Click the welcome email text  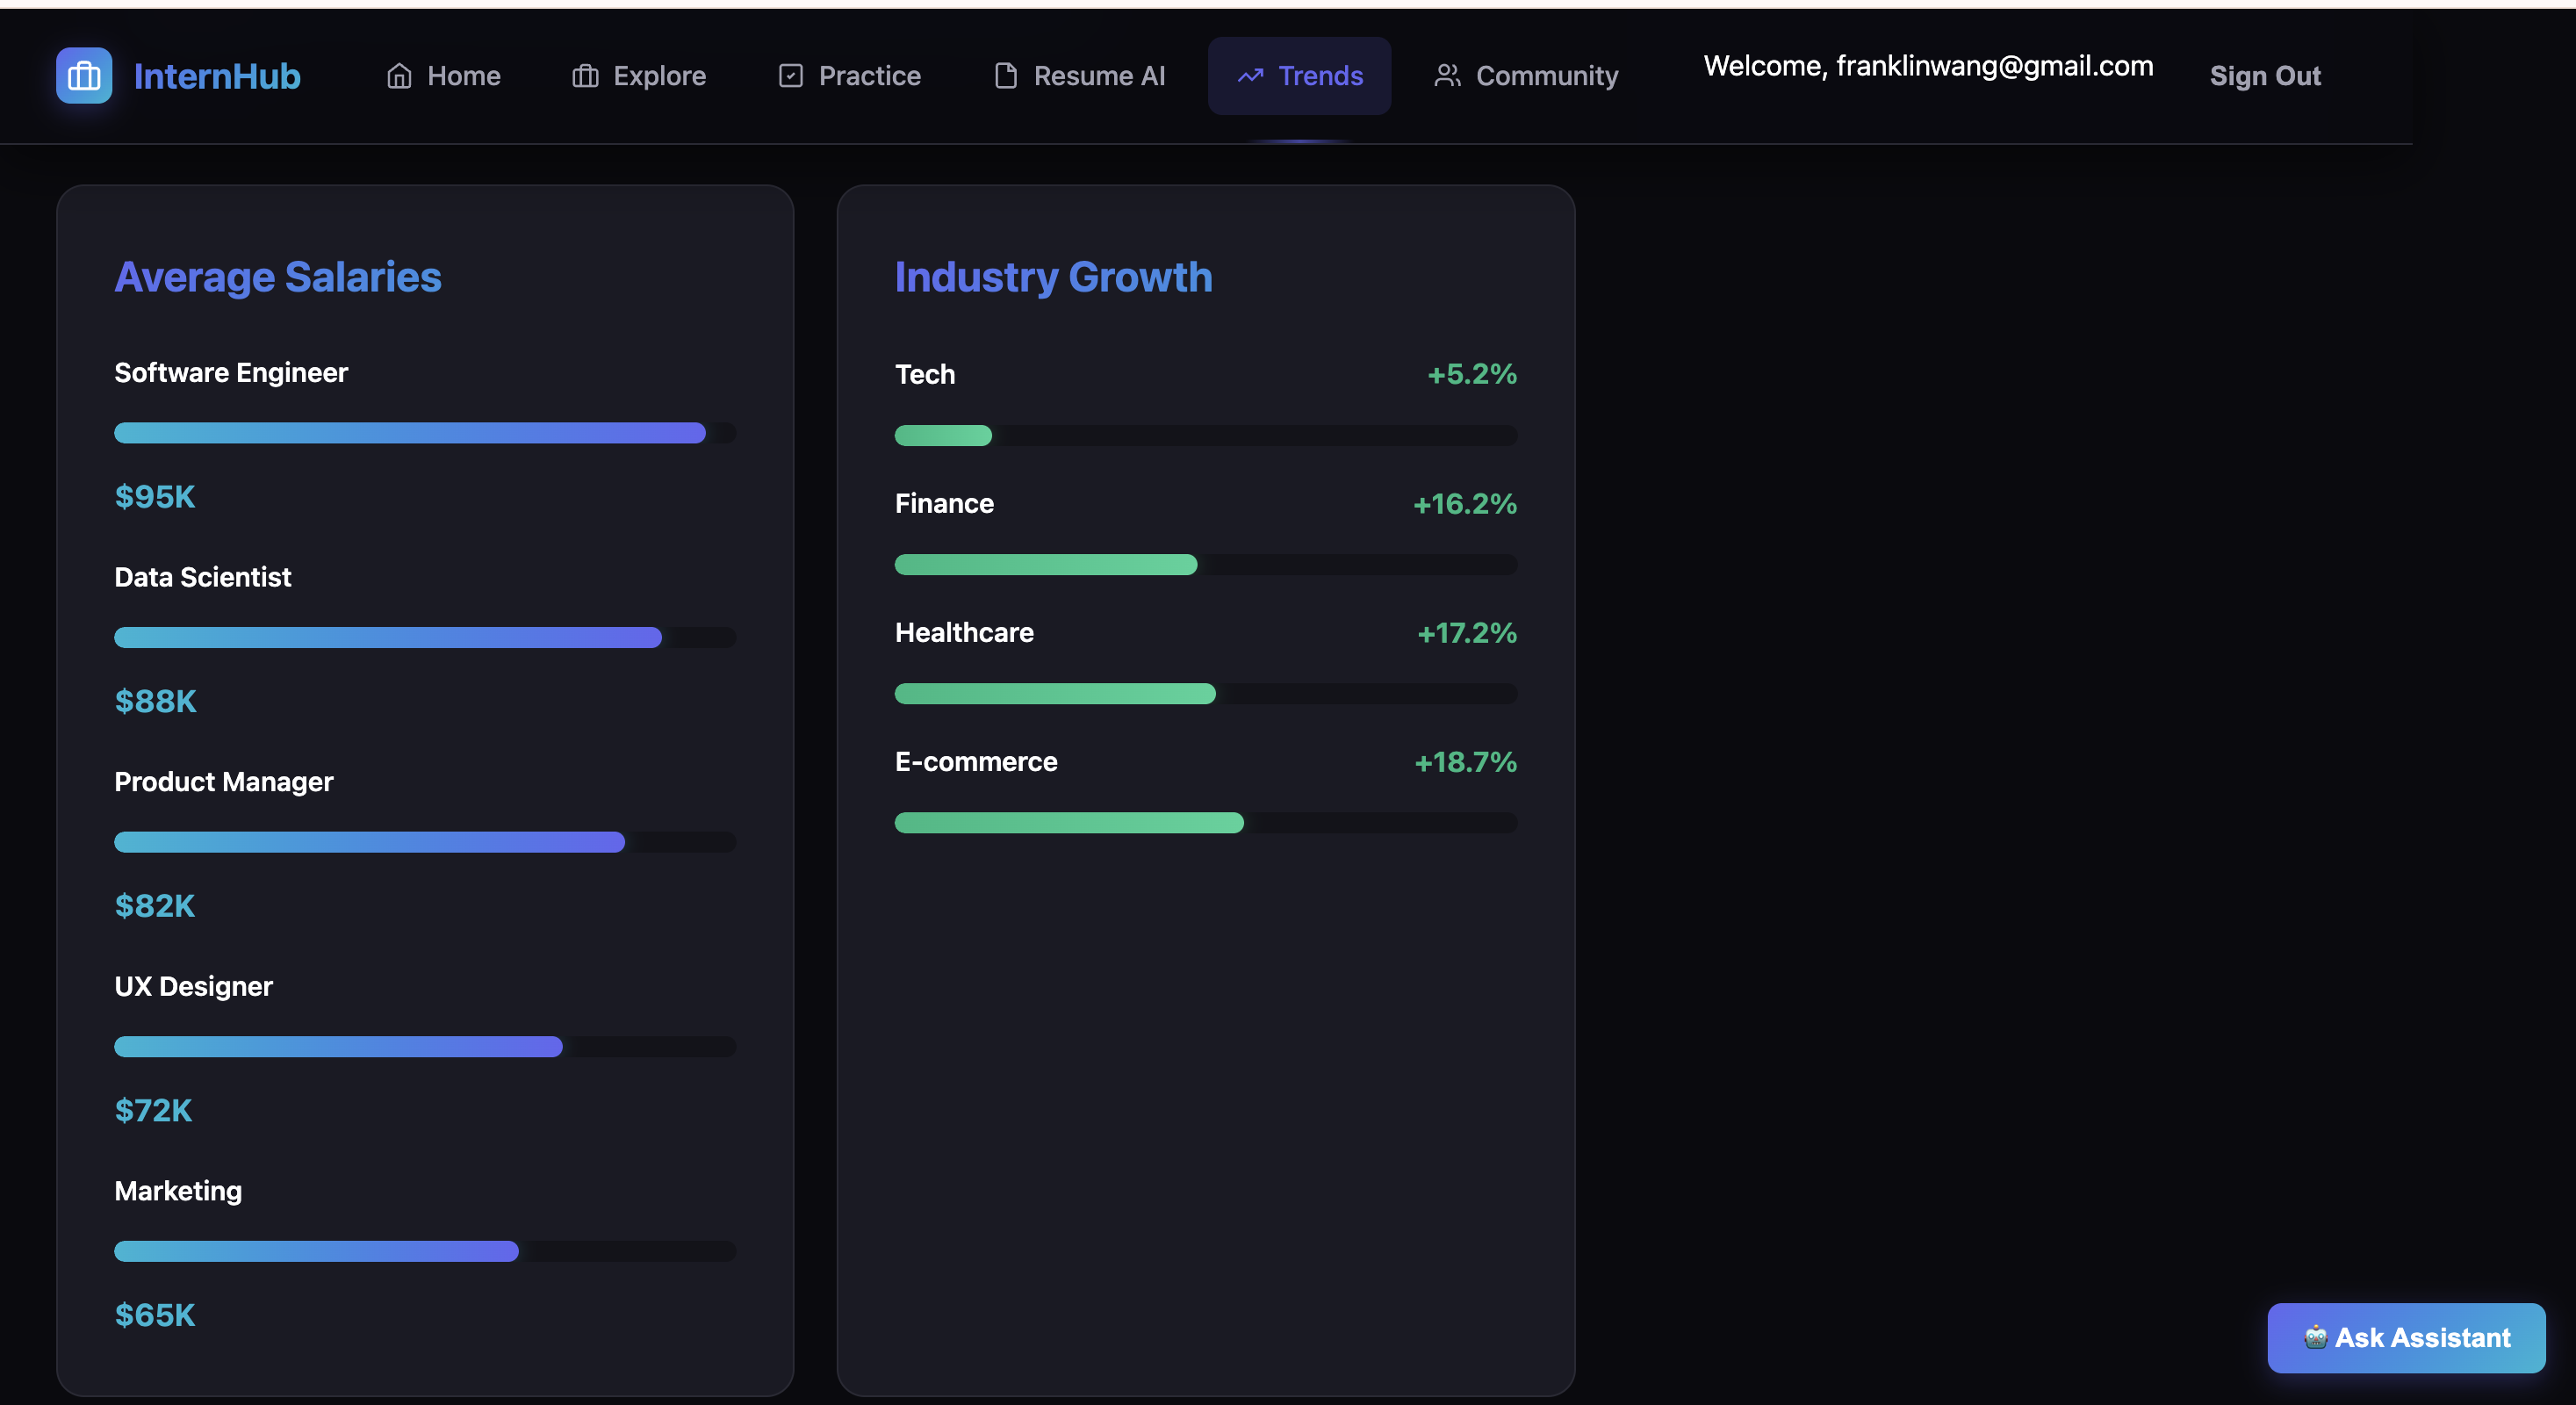pyautogui.click(x=1927, y=66)
